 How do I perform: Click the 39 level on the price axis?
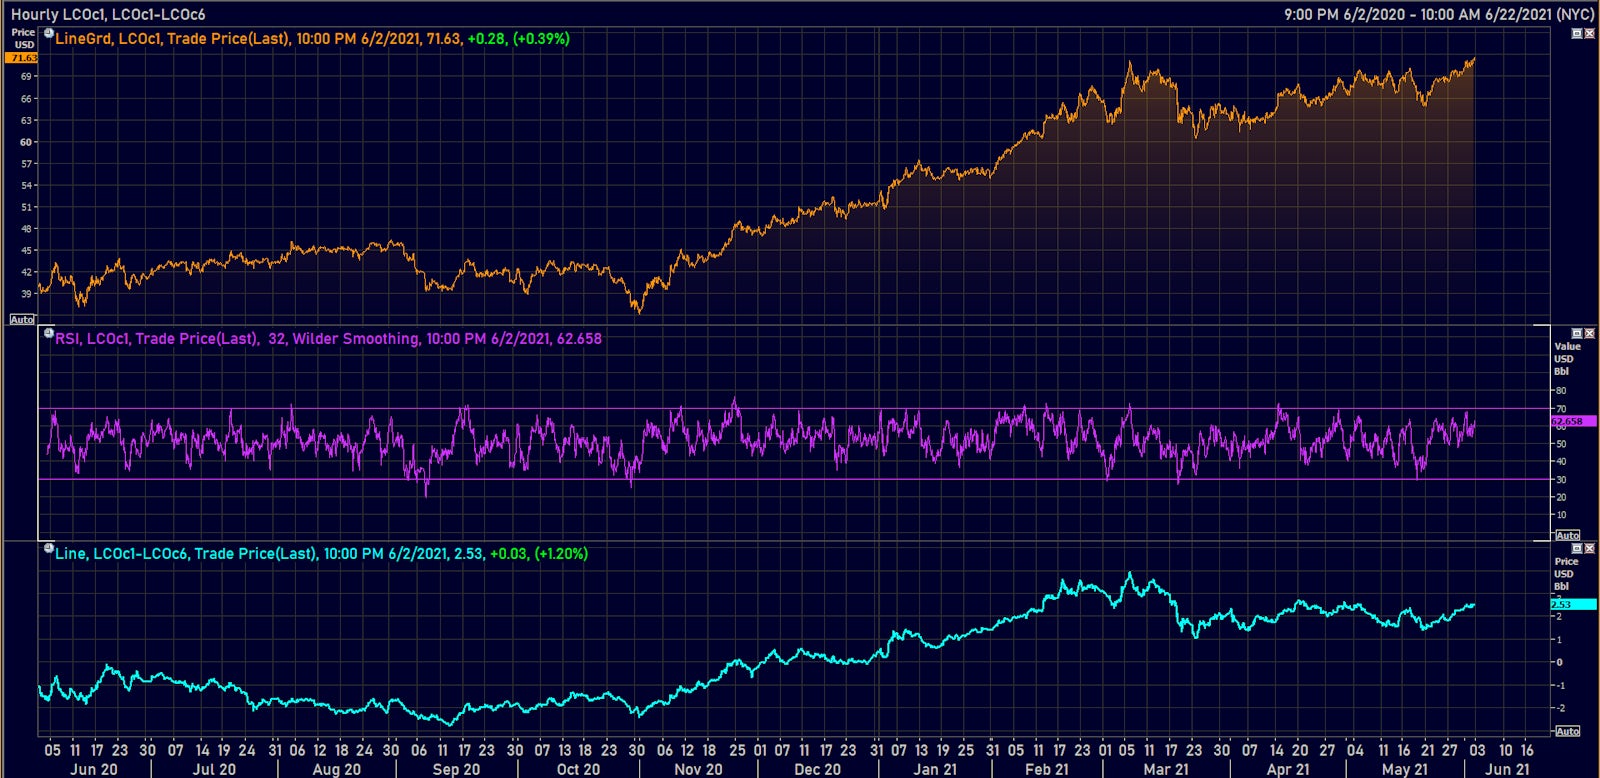pyautogui.click(x=26, y=294)
